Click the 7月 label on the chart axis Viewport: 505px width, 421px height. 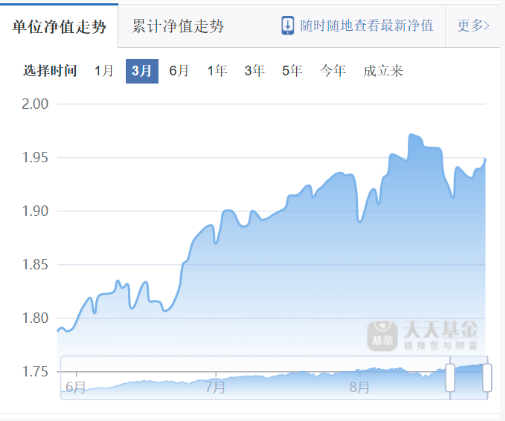click(215, 387)
